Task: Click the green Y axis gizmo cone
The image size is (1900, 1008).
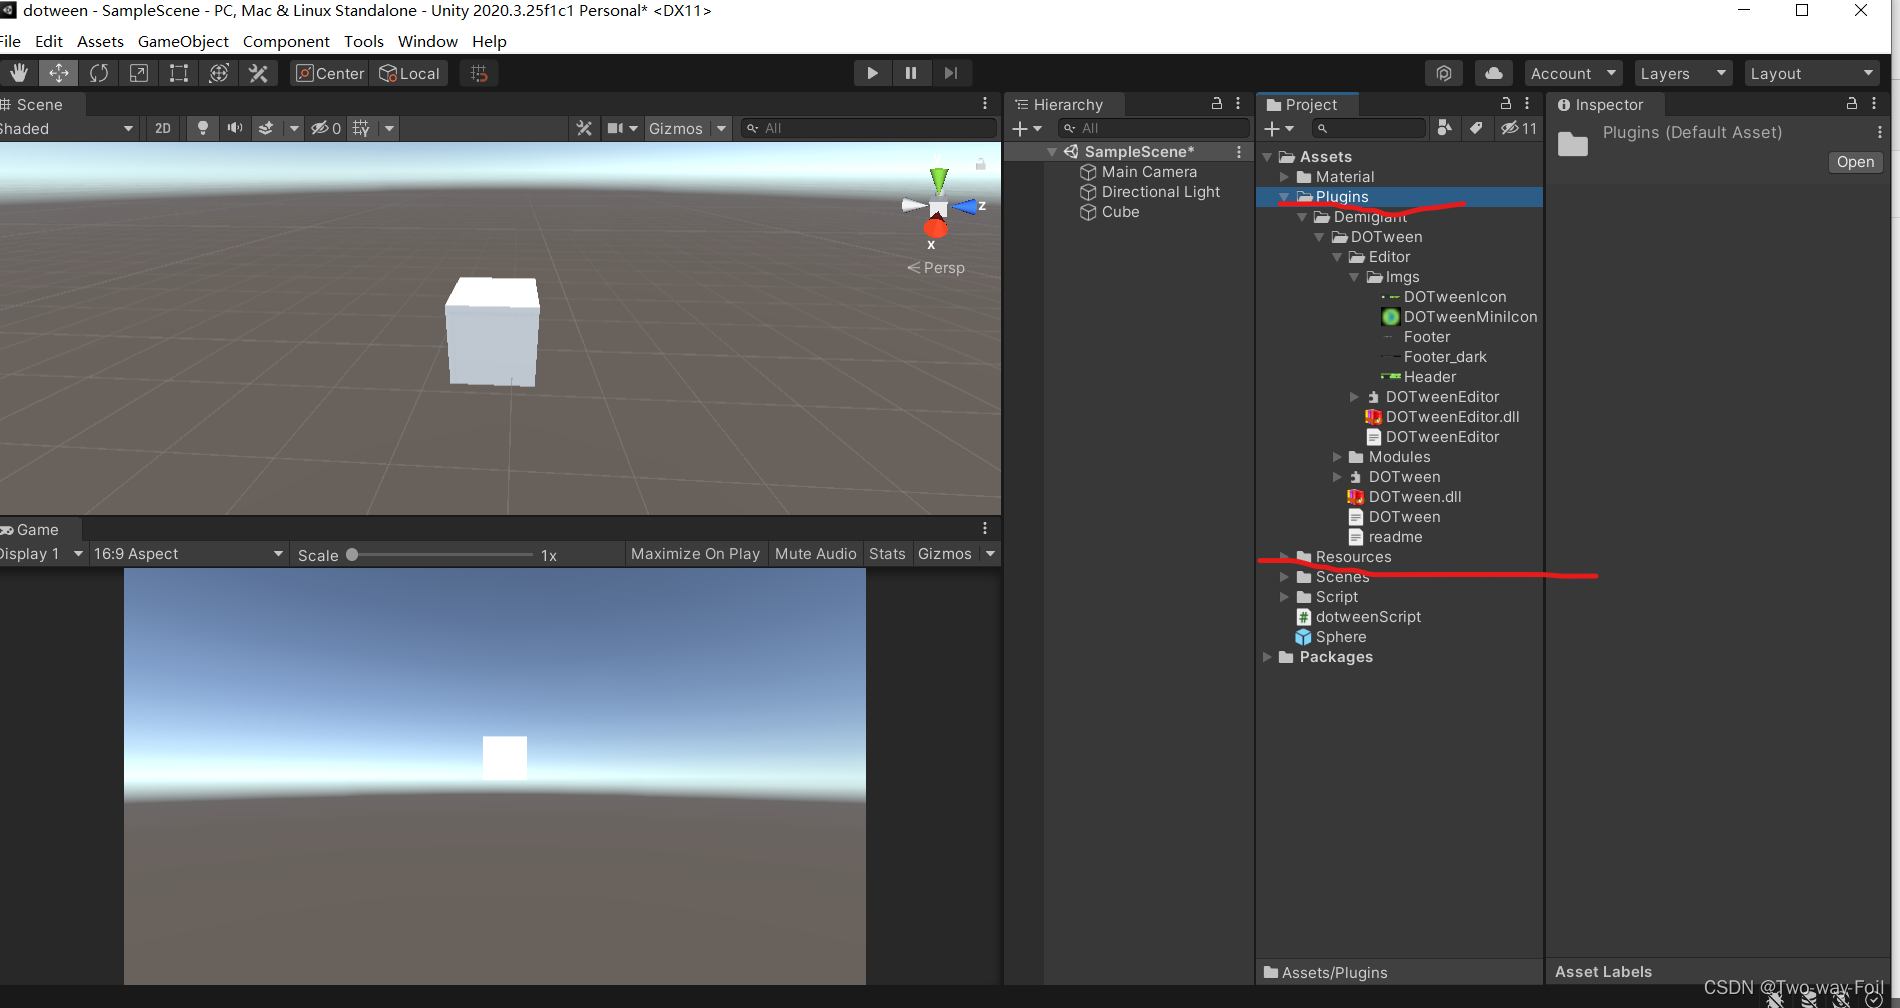Action: click(x=939, y=180)
